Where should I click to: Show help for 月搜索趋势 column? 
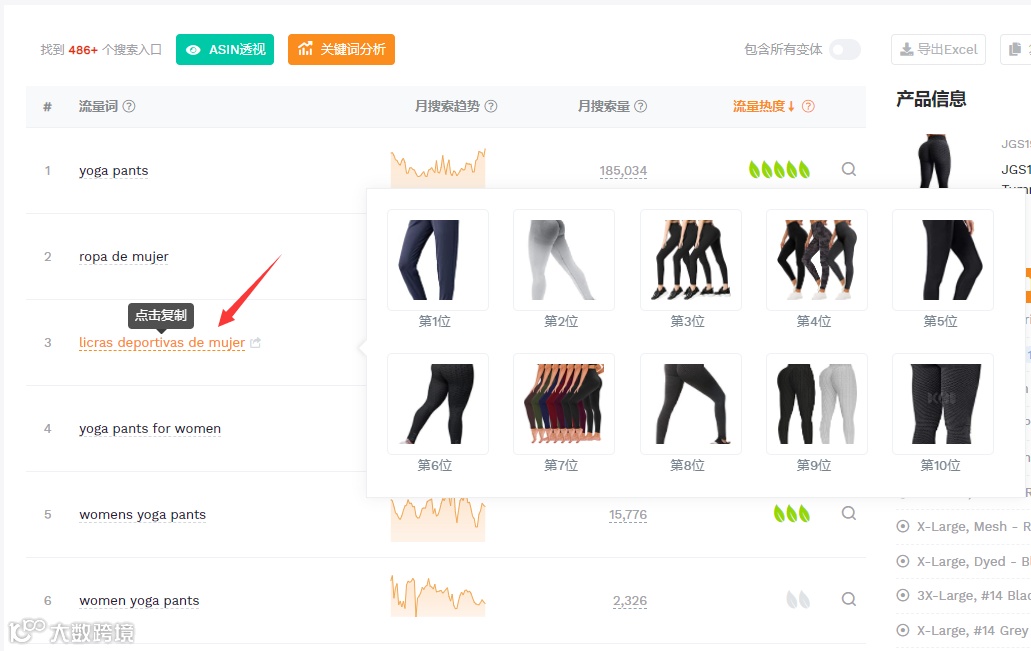[x=491, y=106]
